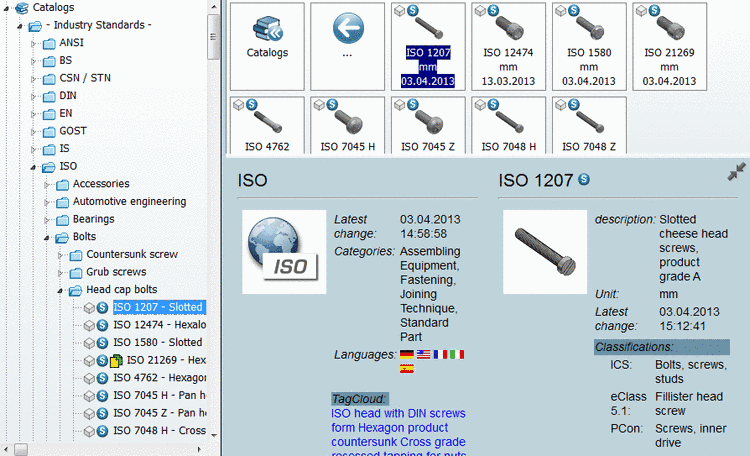Click the tree horizontal scrollbar right arrow
Screen dimensions: 750x456
199,449
